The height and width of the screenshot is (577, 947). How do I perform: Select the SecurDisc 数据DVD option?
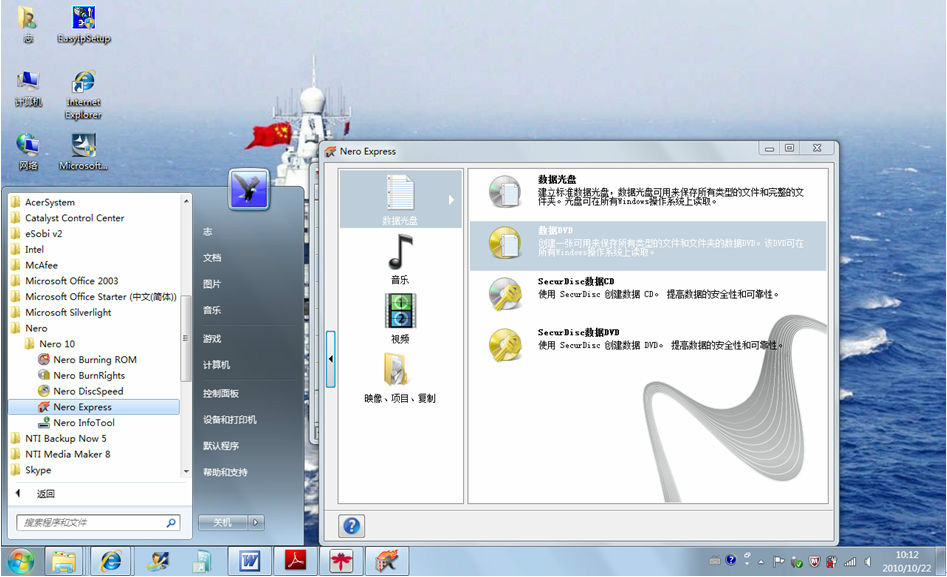tap(647, 344)
